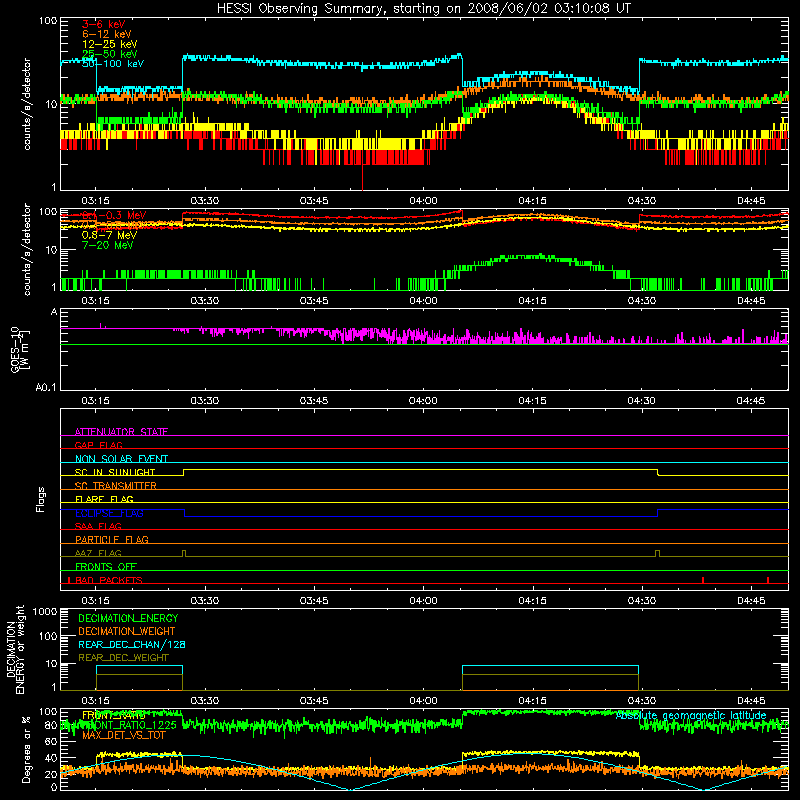Select the SC_IN_SUNLIGHT flag label
The image size is (800, 800).
[115, 472]
